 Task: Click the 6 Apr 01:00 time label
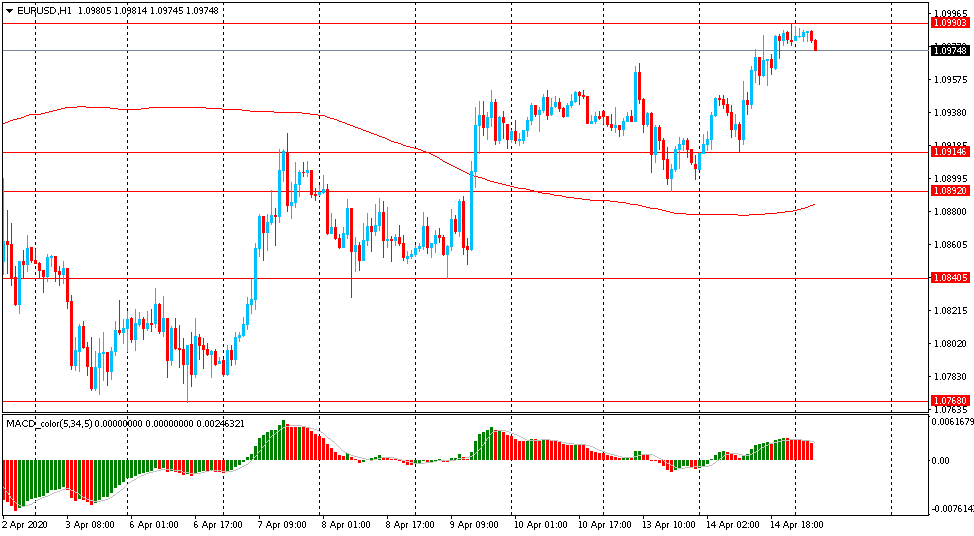(154, 525)
